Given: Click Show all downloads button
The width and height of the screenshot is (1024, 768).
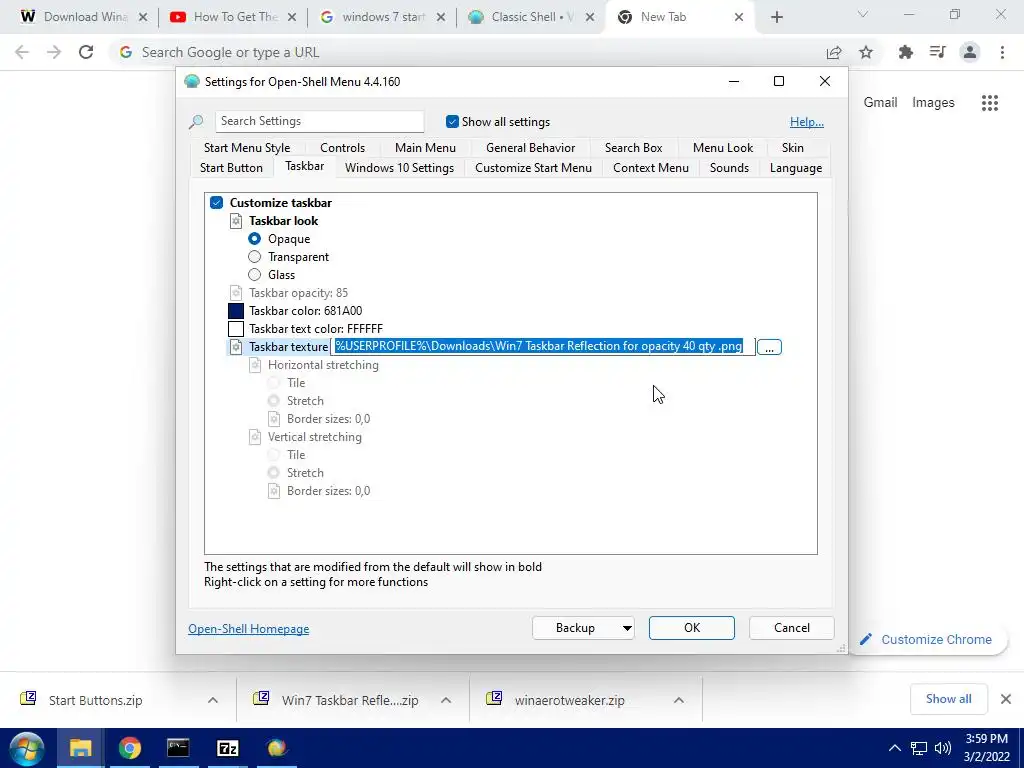Looking at the screenshot, I should click(x=948, y=699).
